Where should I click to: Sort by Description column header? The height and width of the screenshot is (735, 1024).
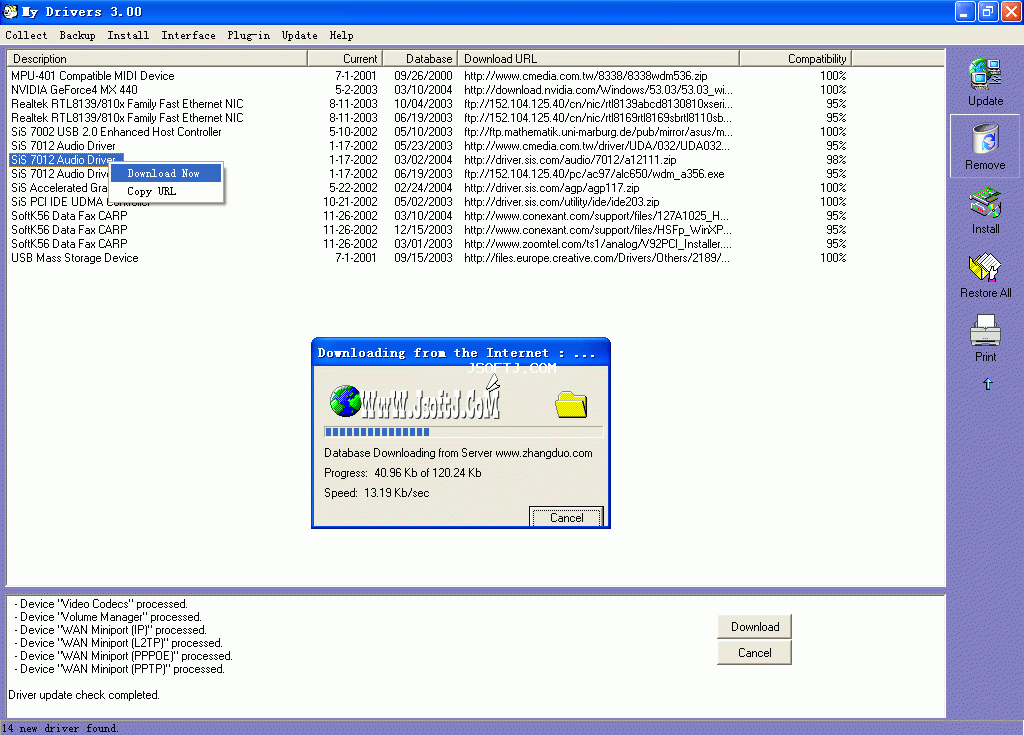coord(157,59)
